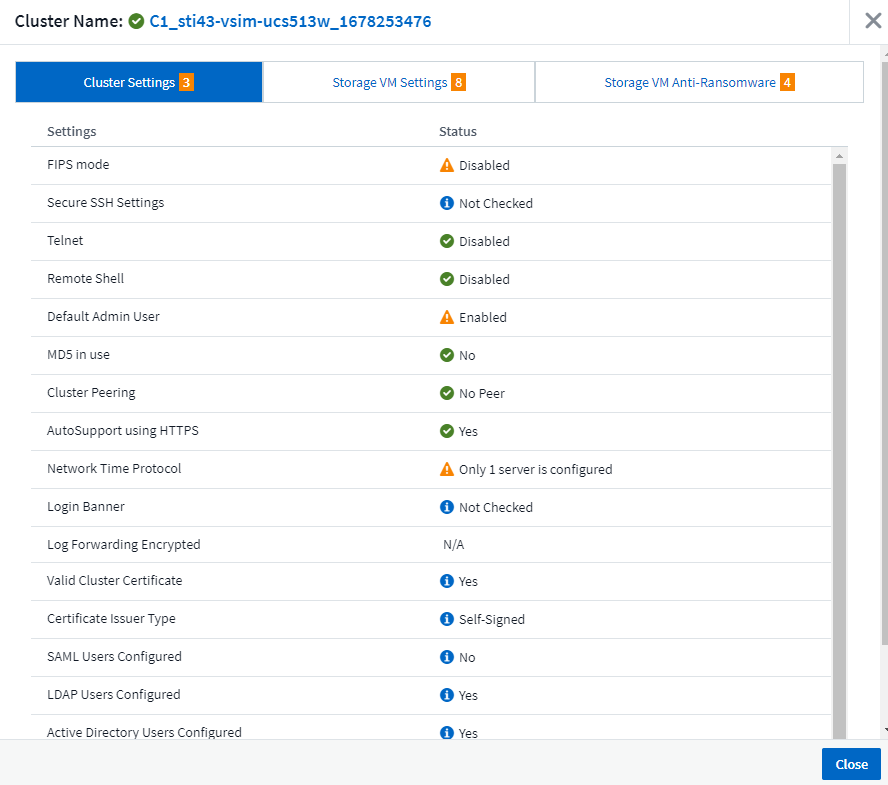Click the Login Banner info icon

pyautogui.click(x=447, y=507)
